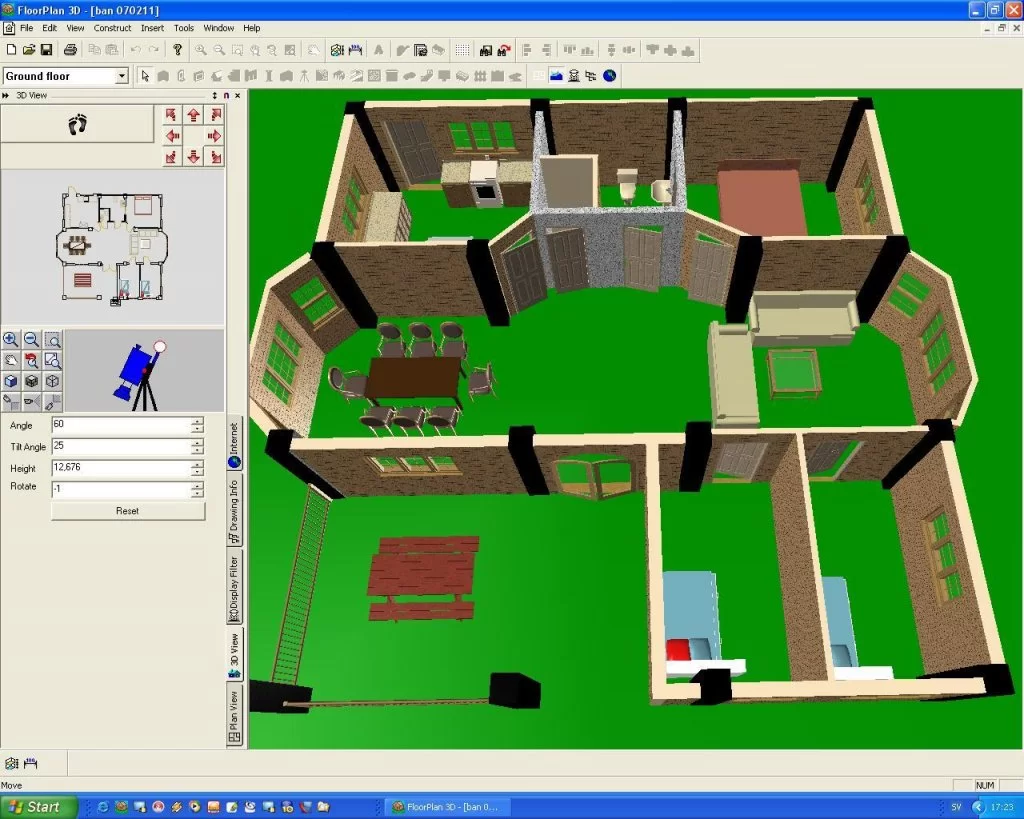This screenshot has width=1024, height=819.
Task: Click the Help question mark toolbar icon
Action: click(178, 49)
